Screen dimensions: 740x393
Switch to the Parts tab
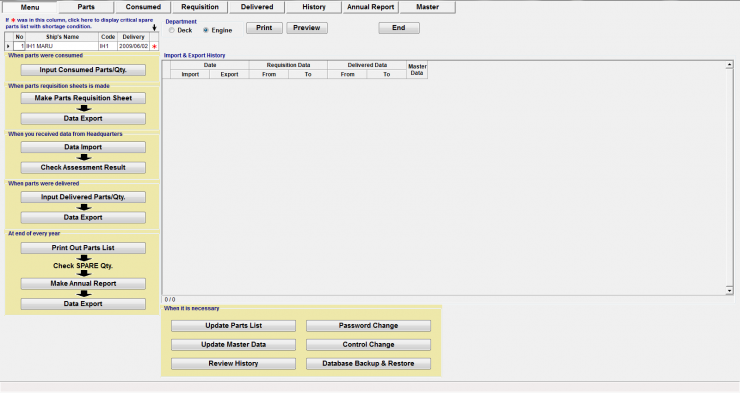point(86,7)
